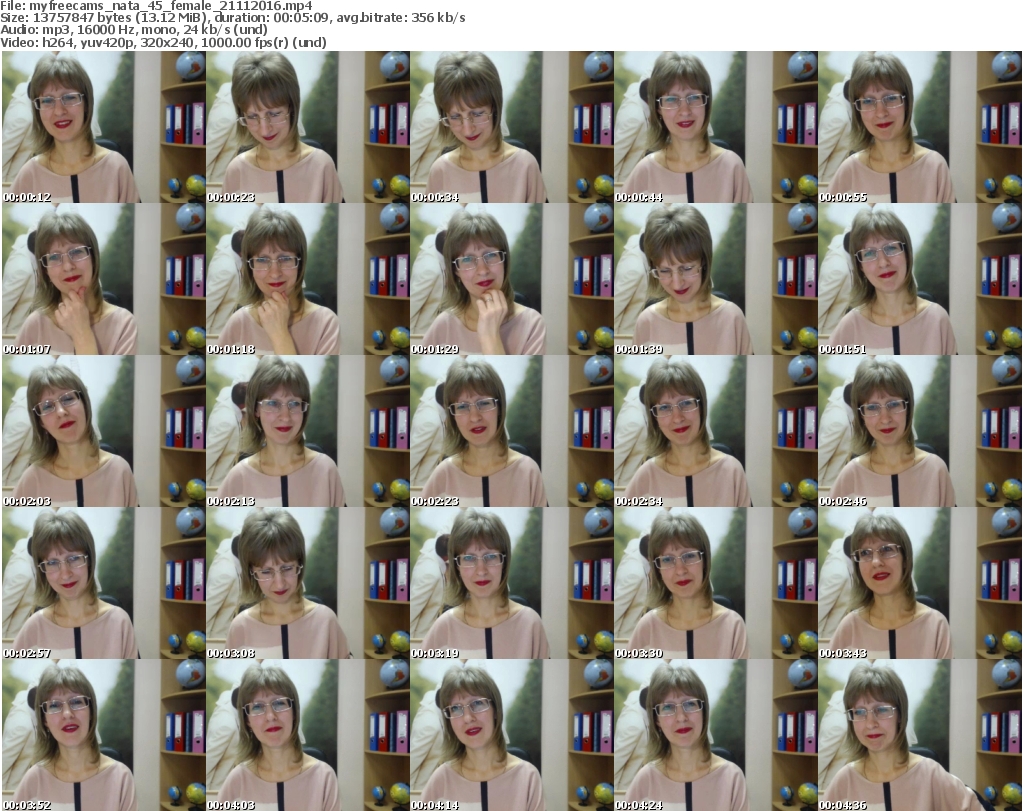
Task: Click the Size and duration info line
Action: tap(232, 18)
